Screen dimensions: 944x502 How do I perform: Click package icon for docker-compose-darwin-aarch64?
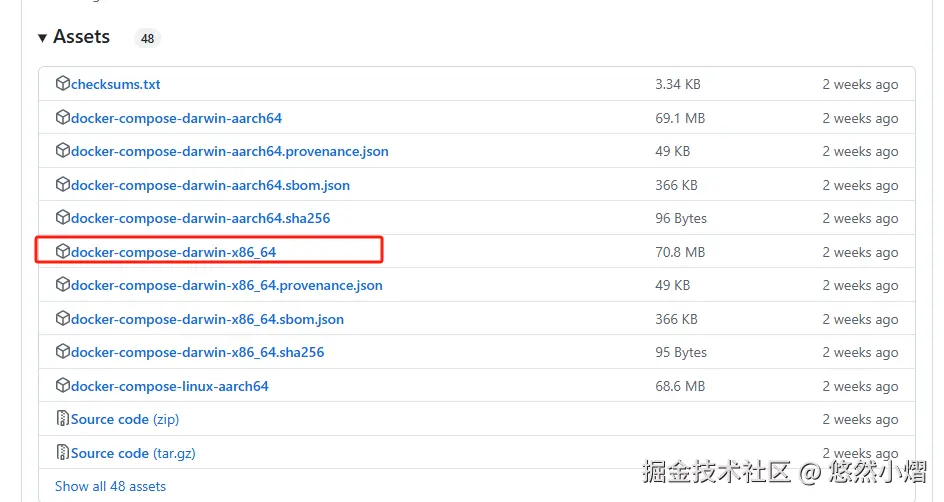tap(63, 117)
